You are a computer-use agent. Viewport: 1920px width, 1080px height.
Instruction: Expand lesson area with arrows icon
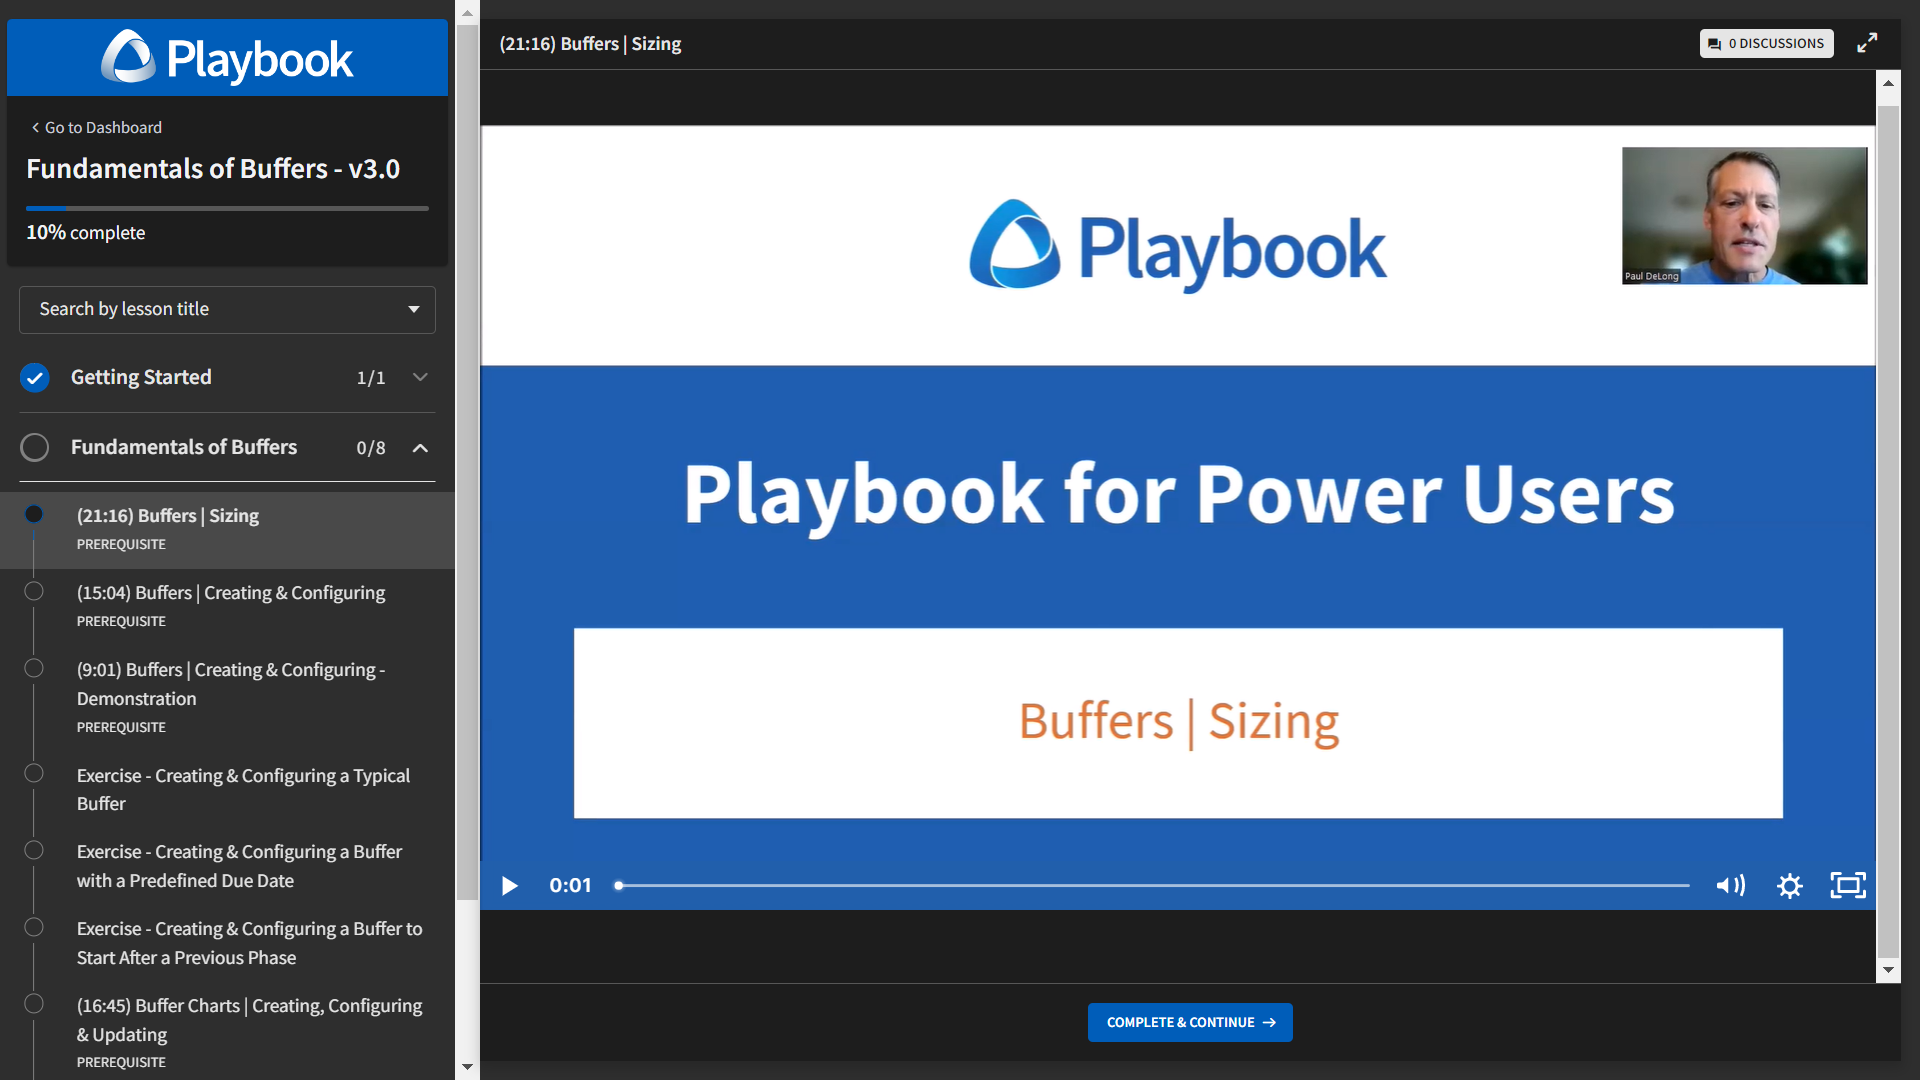(1867, 43)
